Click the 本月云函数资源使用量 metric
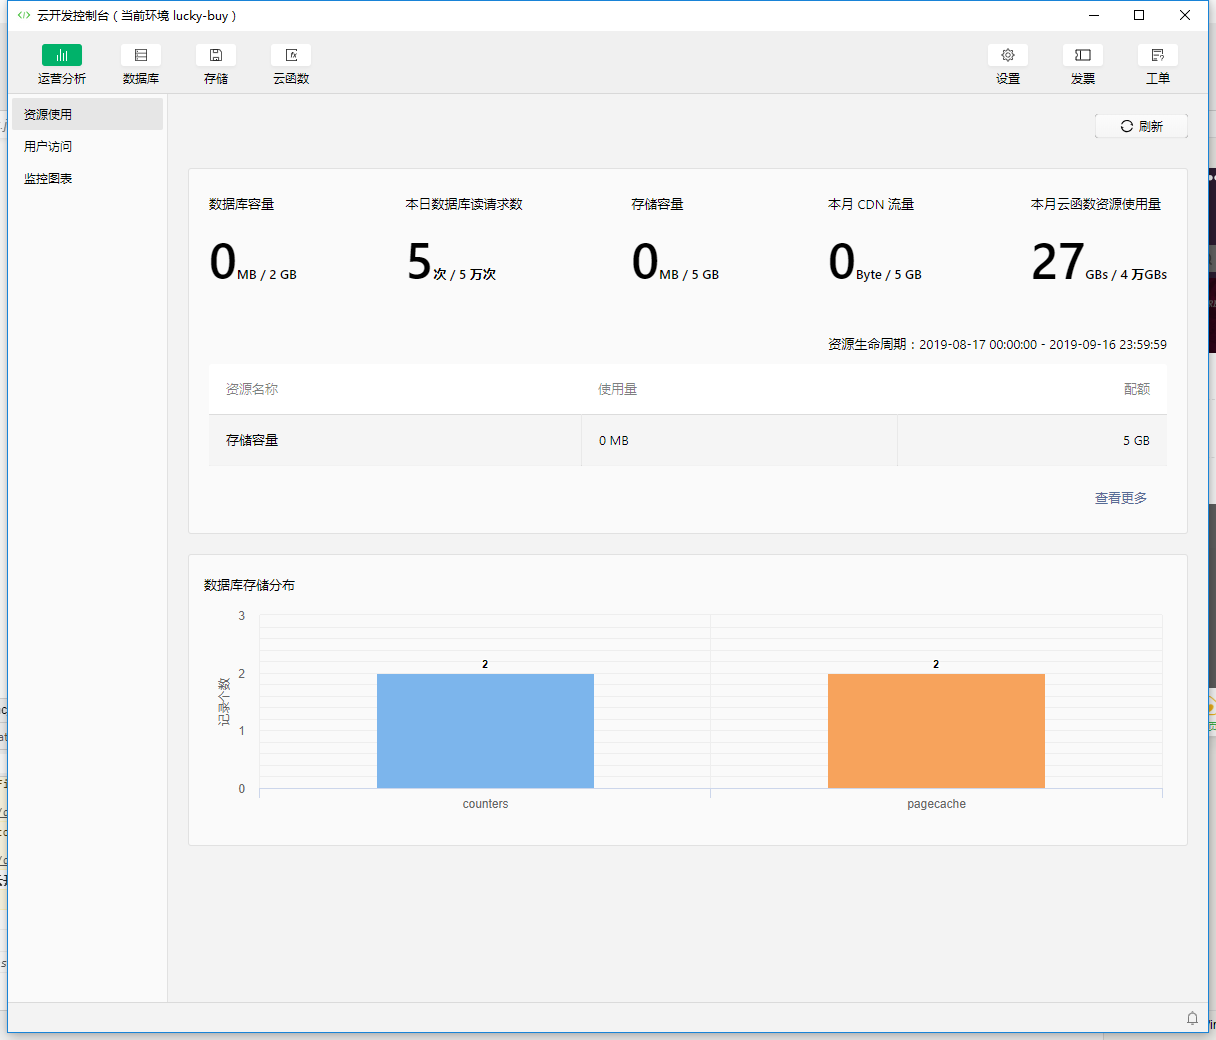The image size is (1216, 1040). click(1096, 204)
